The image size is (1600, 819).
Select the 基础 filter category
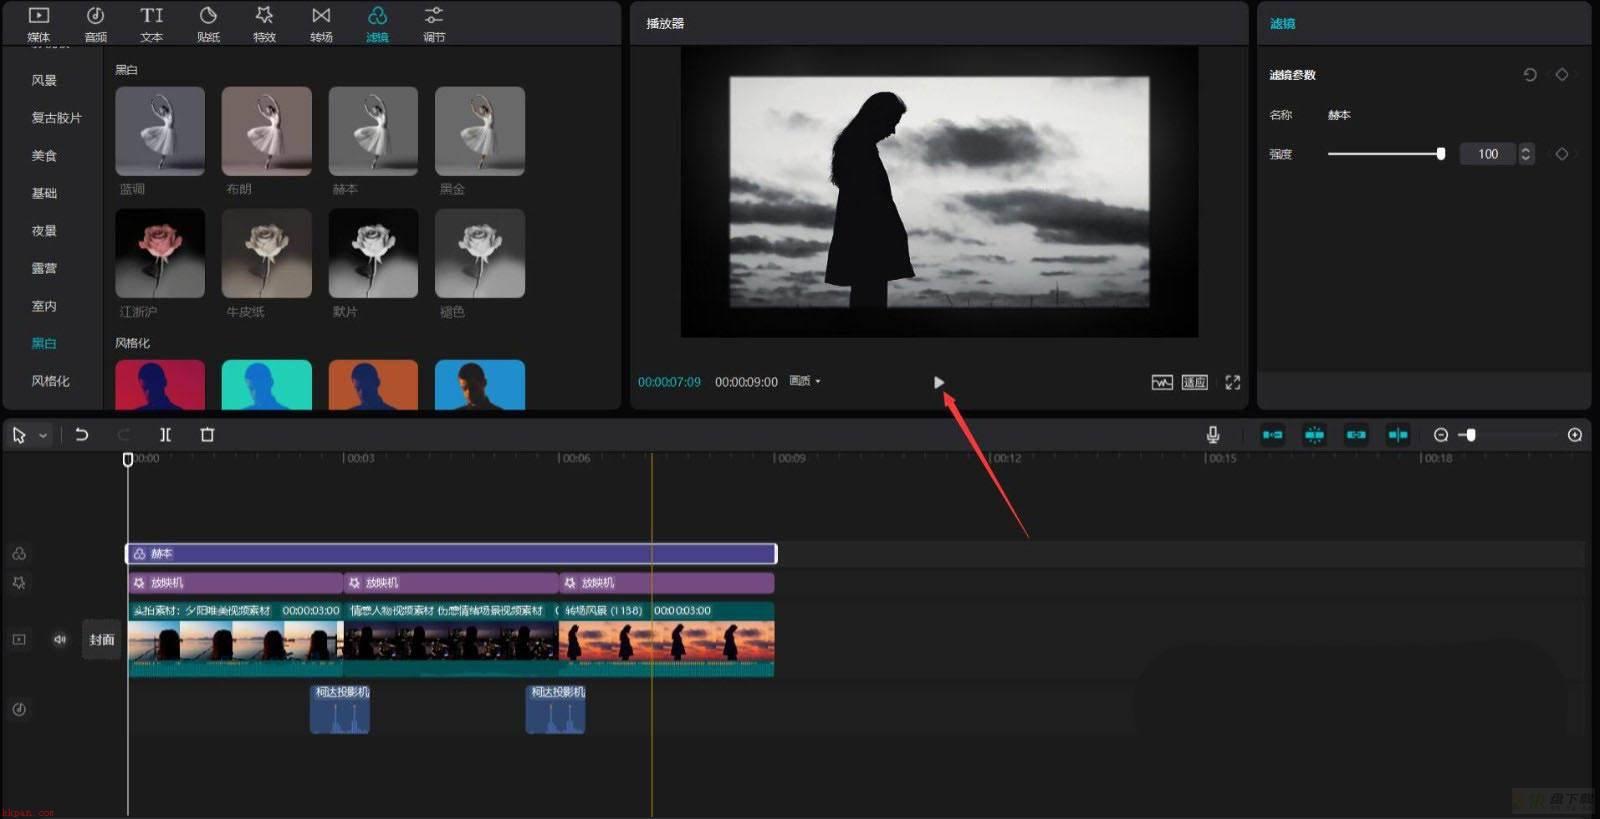(44, 193)
